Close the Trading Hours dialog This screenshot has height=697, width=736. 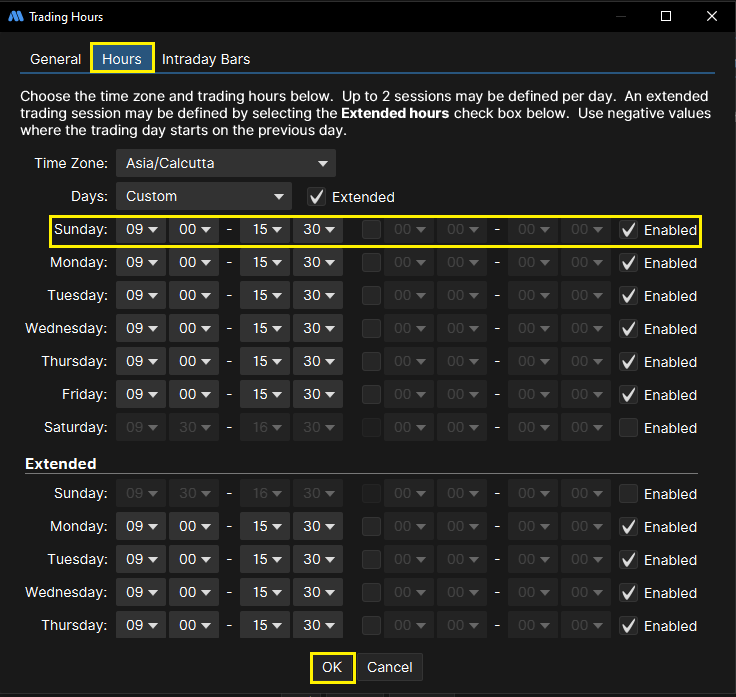pos(711,17)
